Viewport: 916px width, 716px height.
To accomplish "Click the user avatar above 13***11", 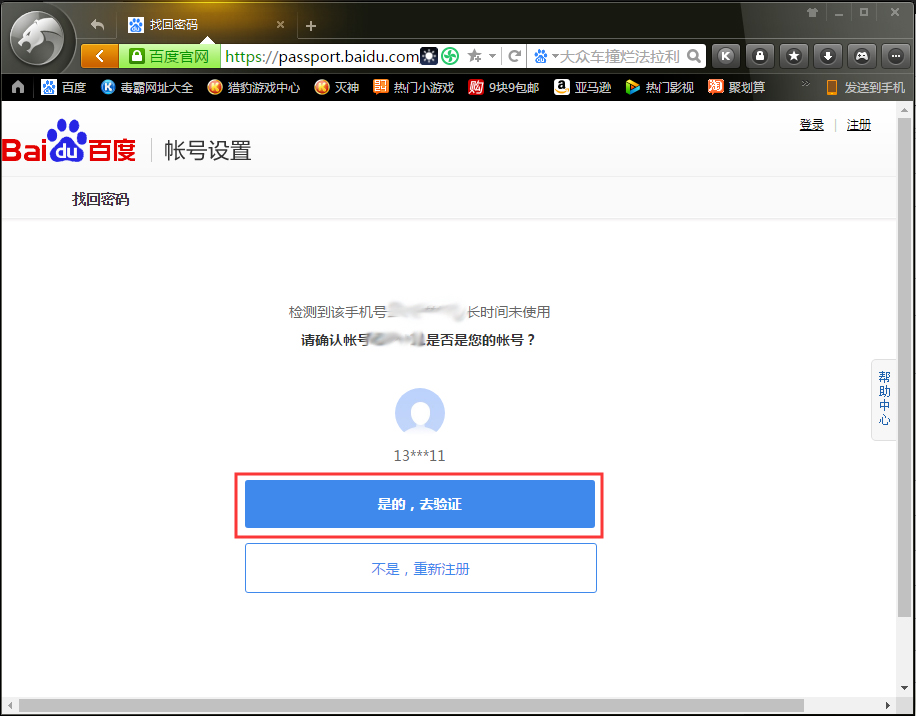I will 420,412.
